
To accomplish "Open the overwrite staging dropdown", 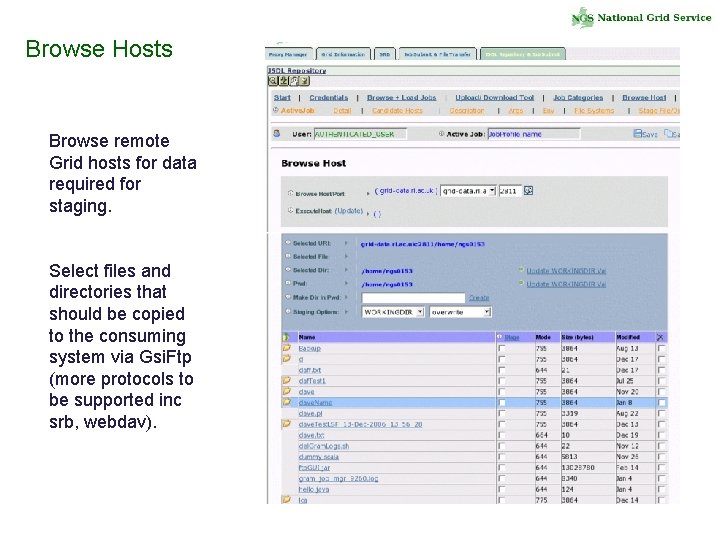I will tap(461, 312).
